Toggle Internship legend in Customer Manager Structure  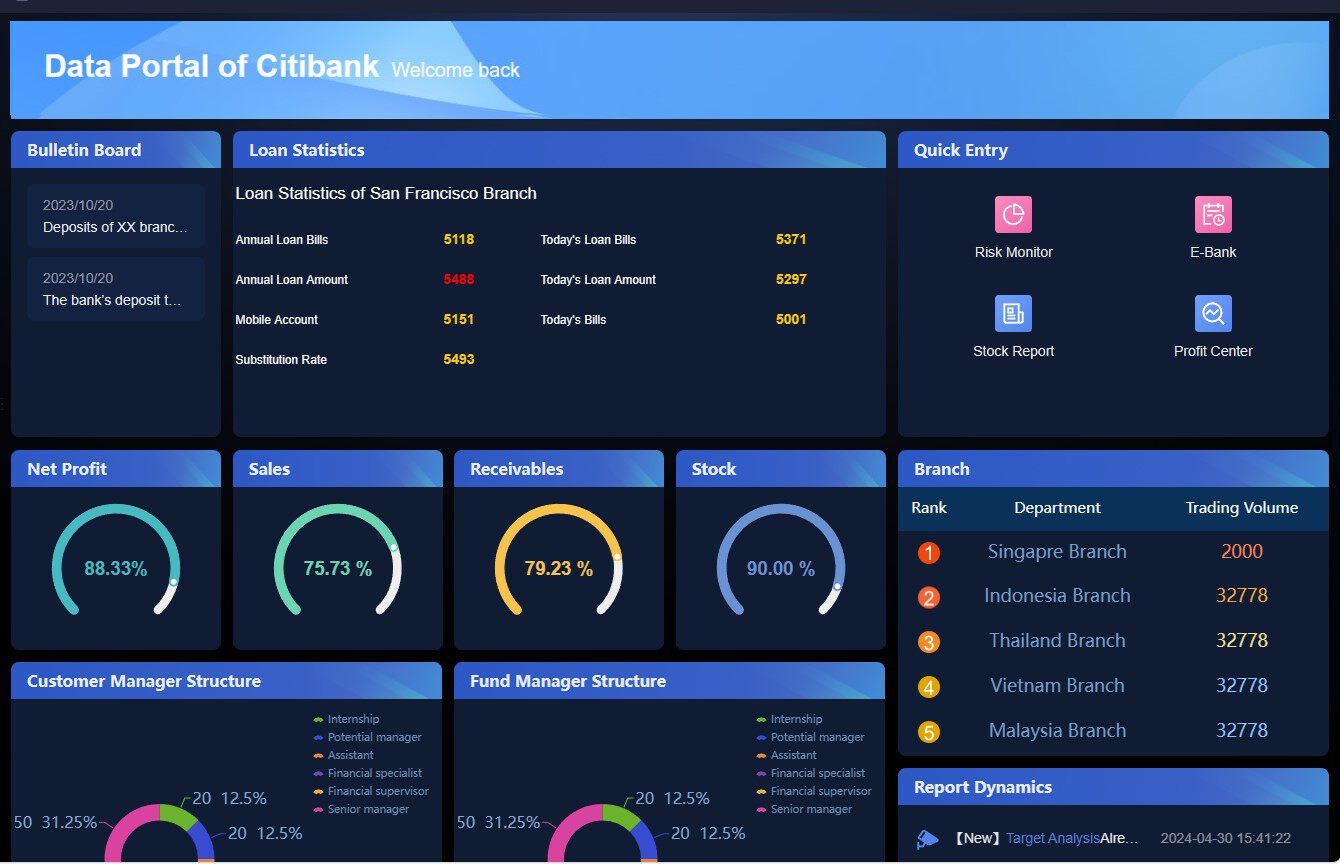pyautogui.click(x=346, y=719)
